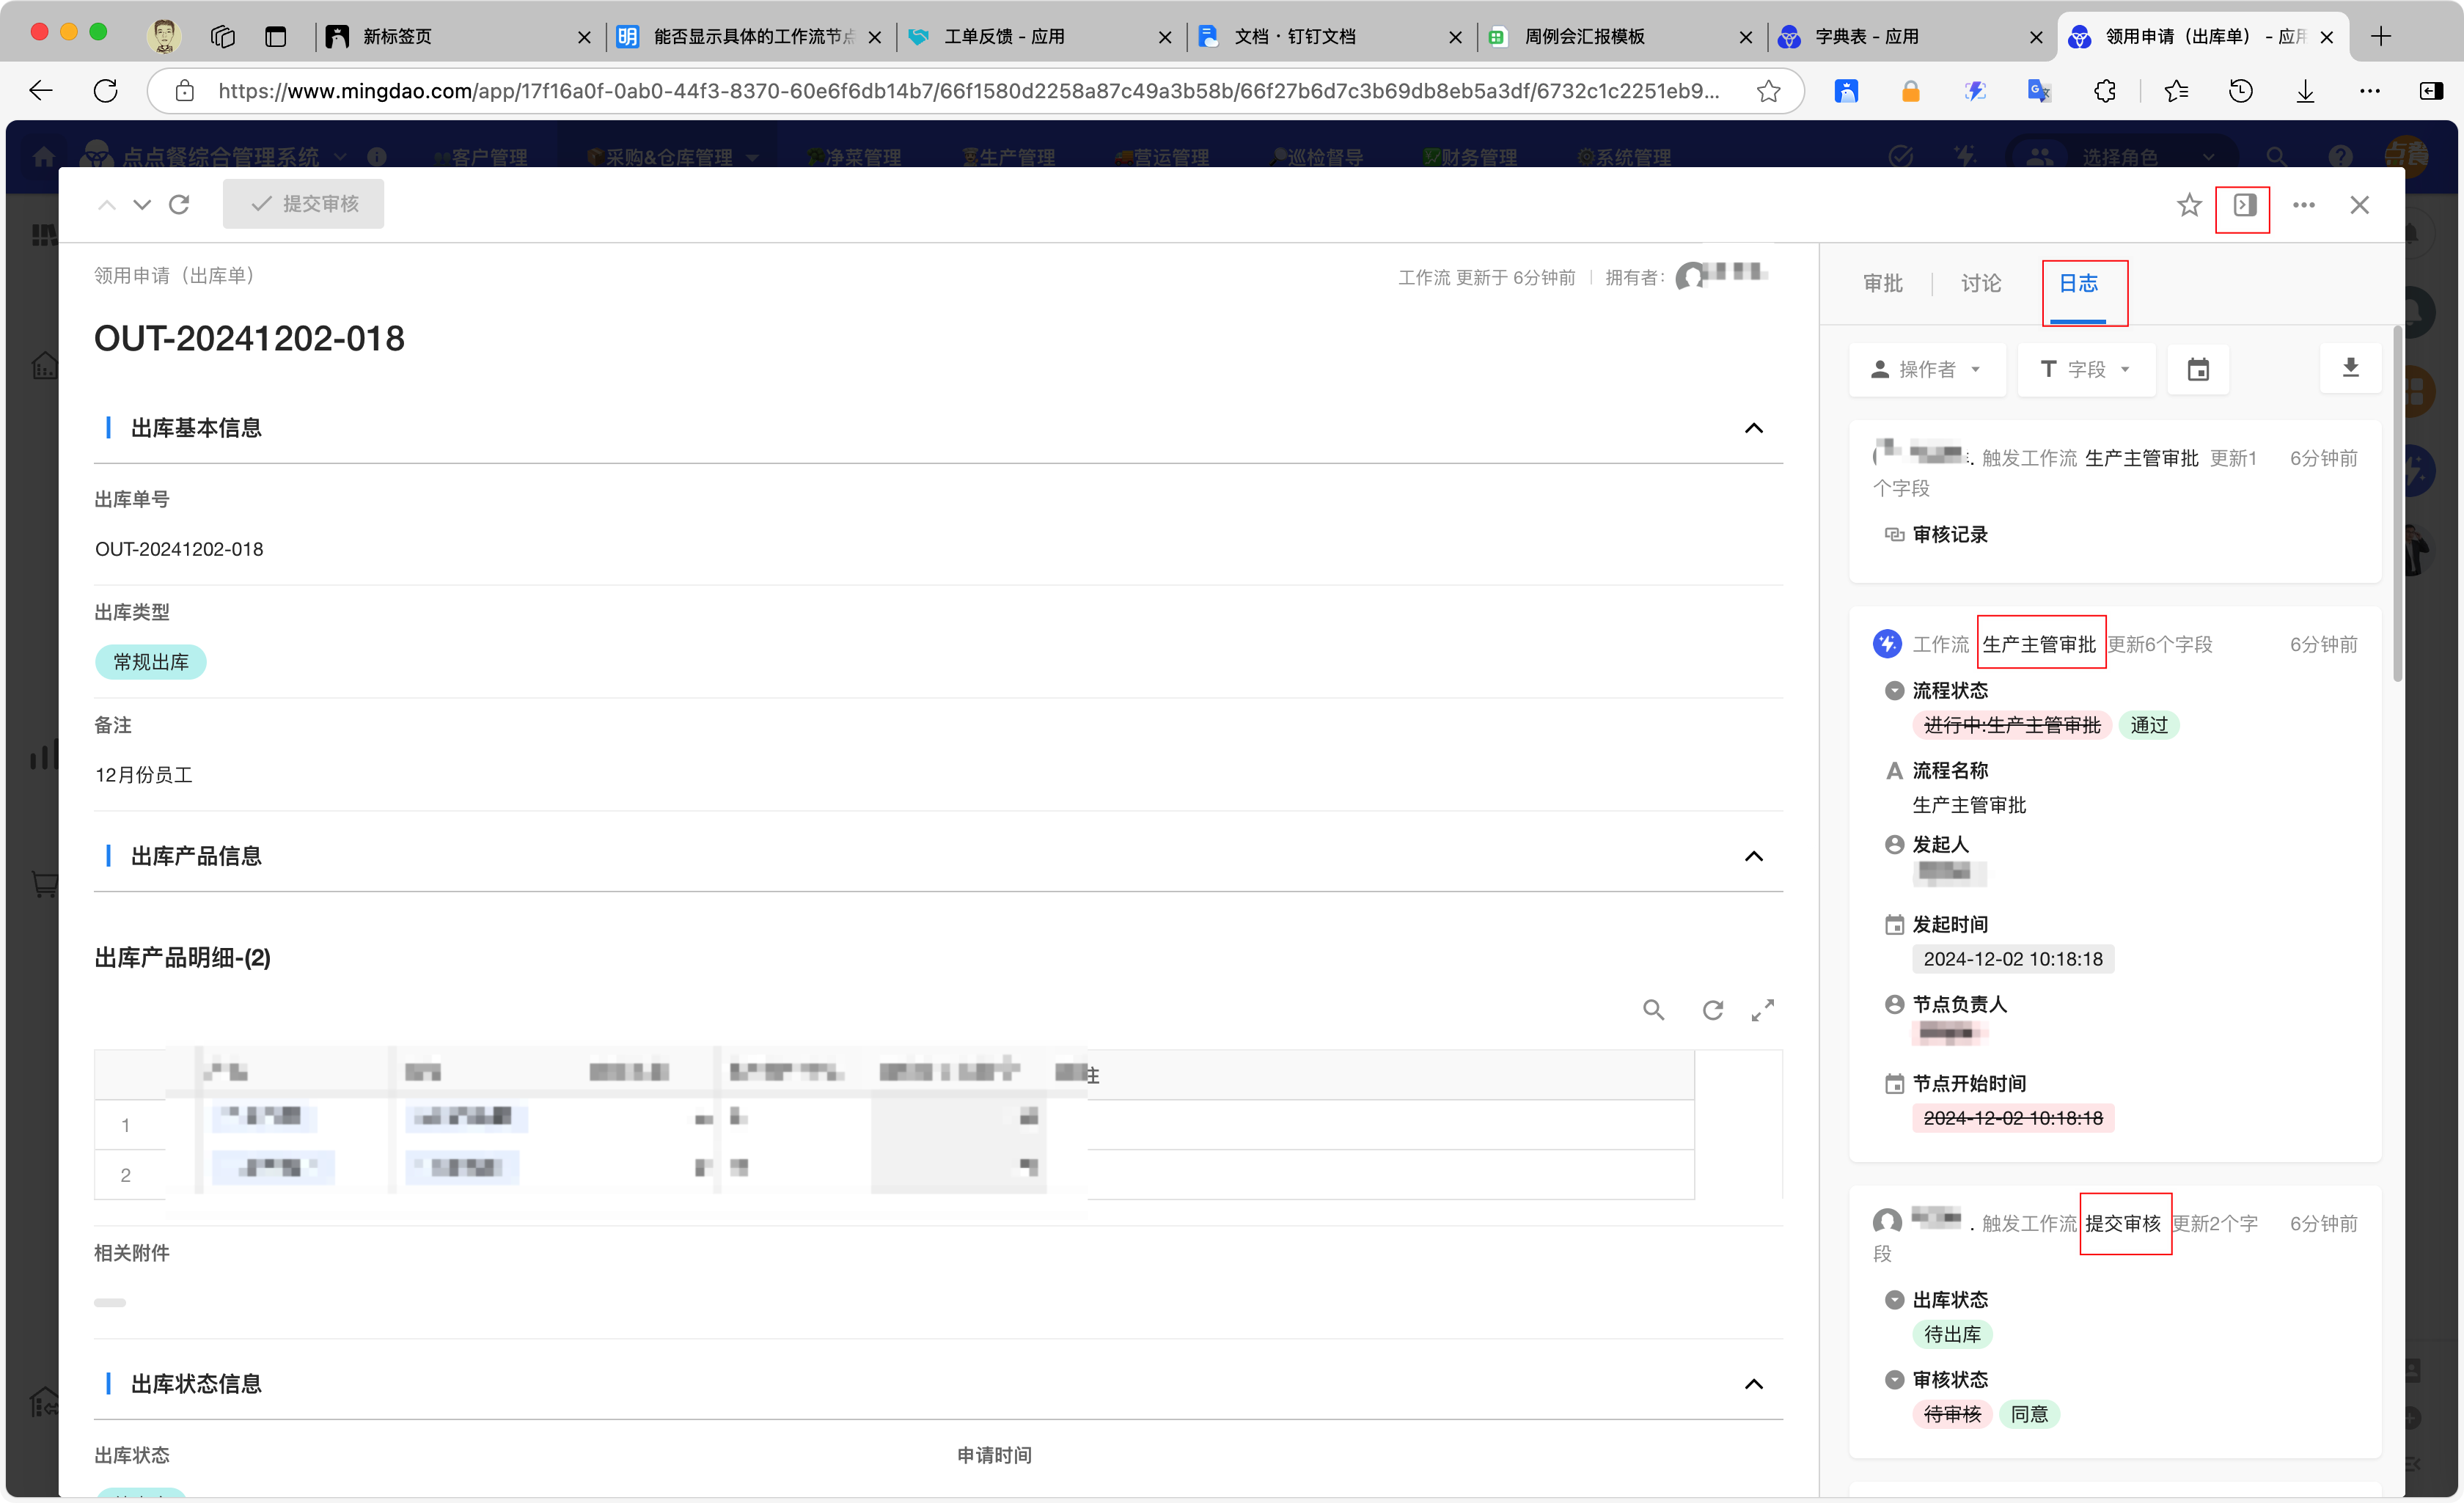Expand product detail subtable to fullscreen
Viewport: 2464px width, 1503px height.
(x=1763, y=1010)
